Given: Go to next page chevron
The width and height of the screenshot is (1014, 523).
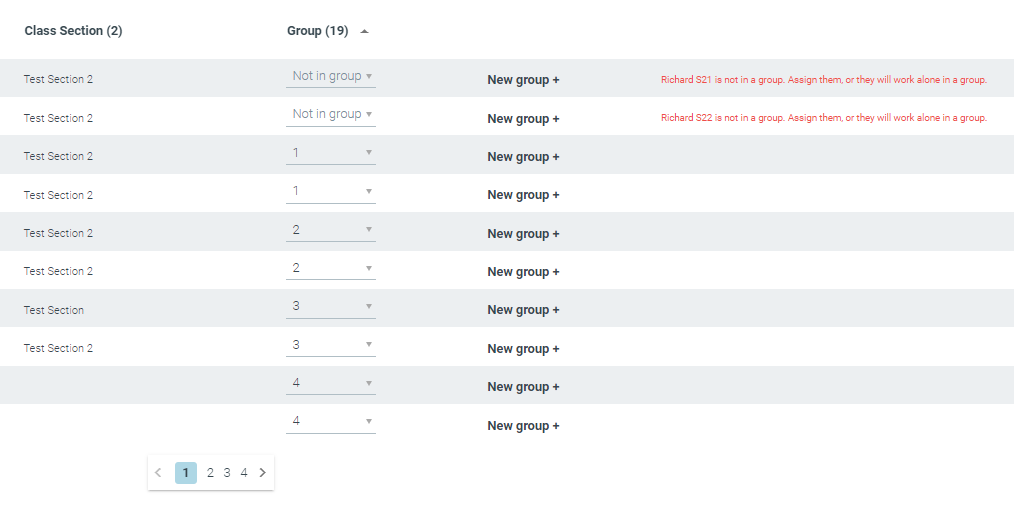Looking at the screenshot, I should tap(262, 473).
